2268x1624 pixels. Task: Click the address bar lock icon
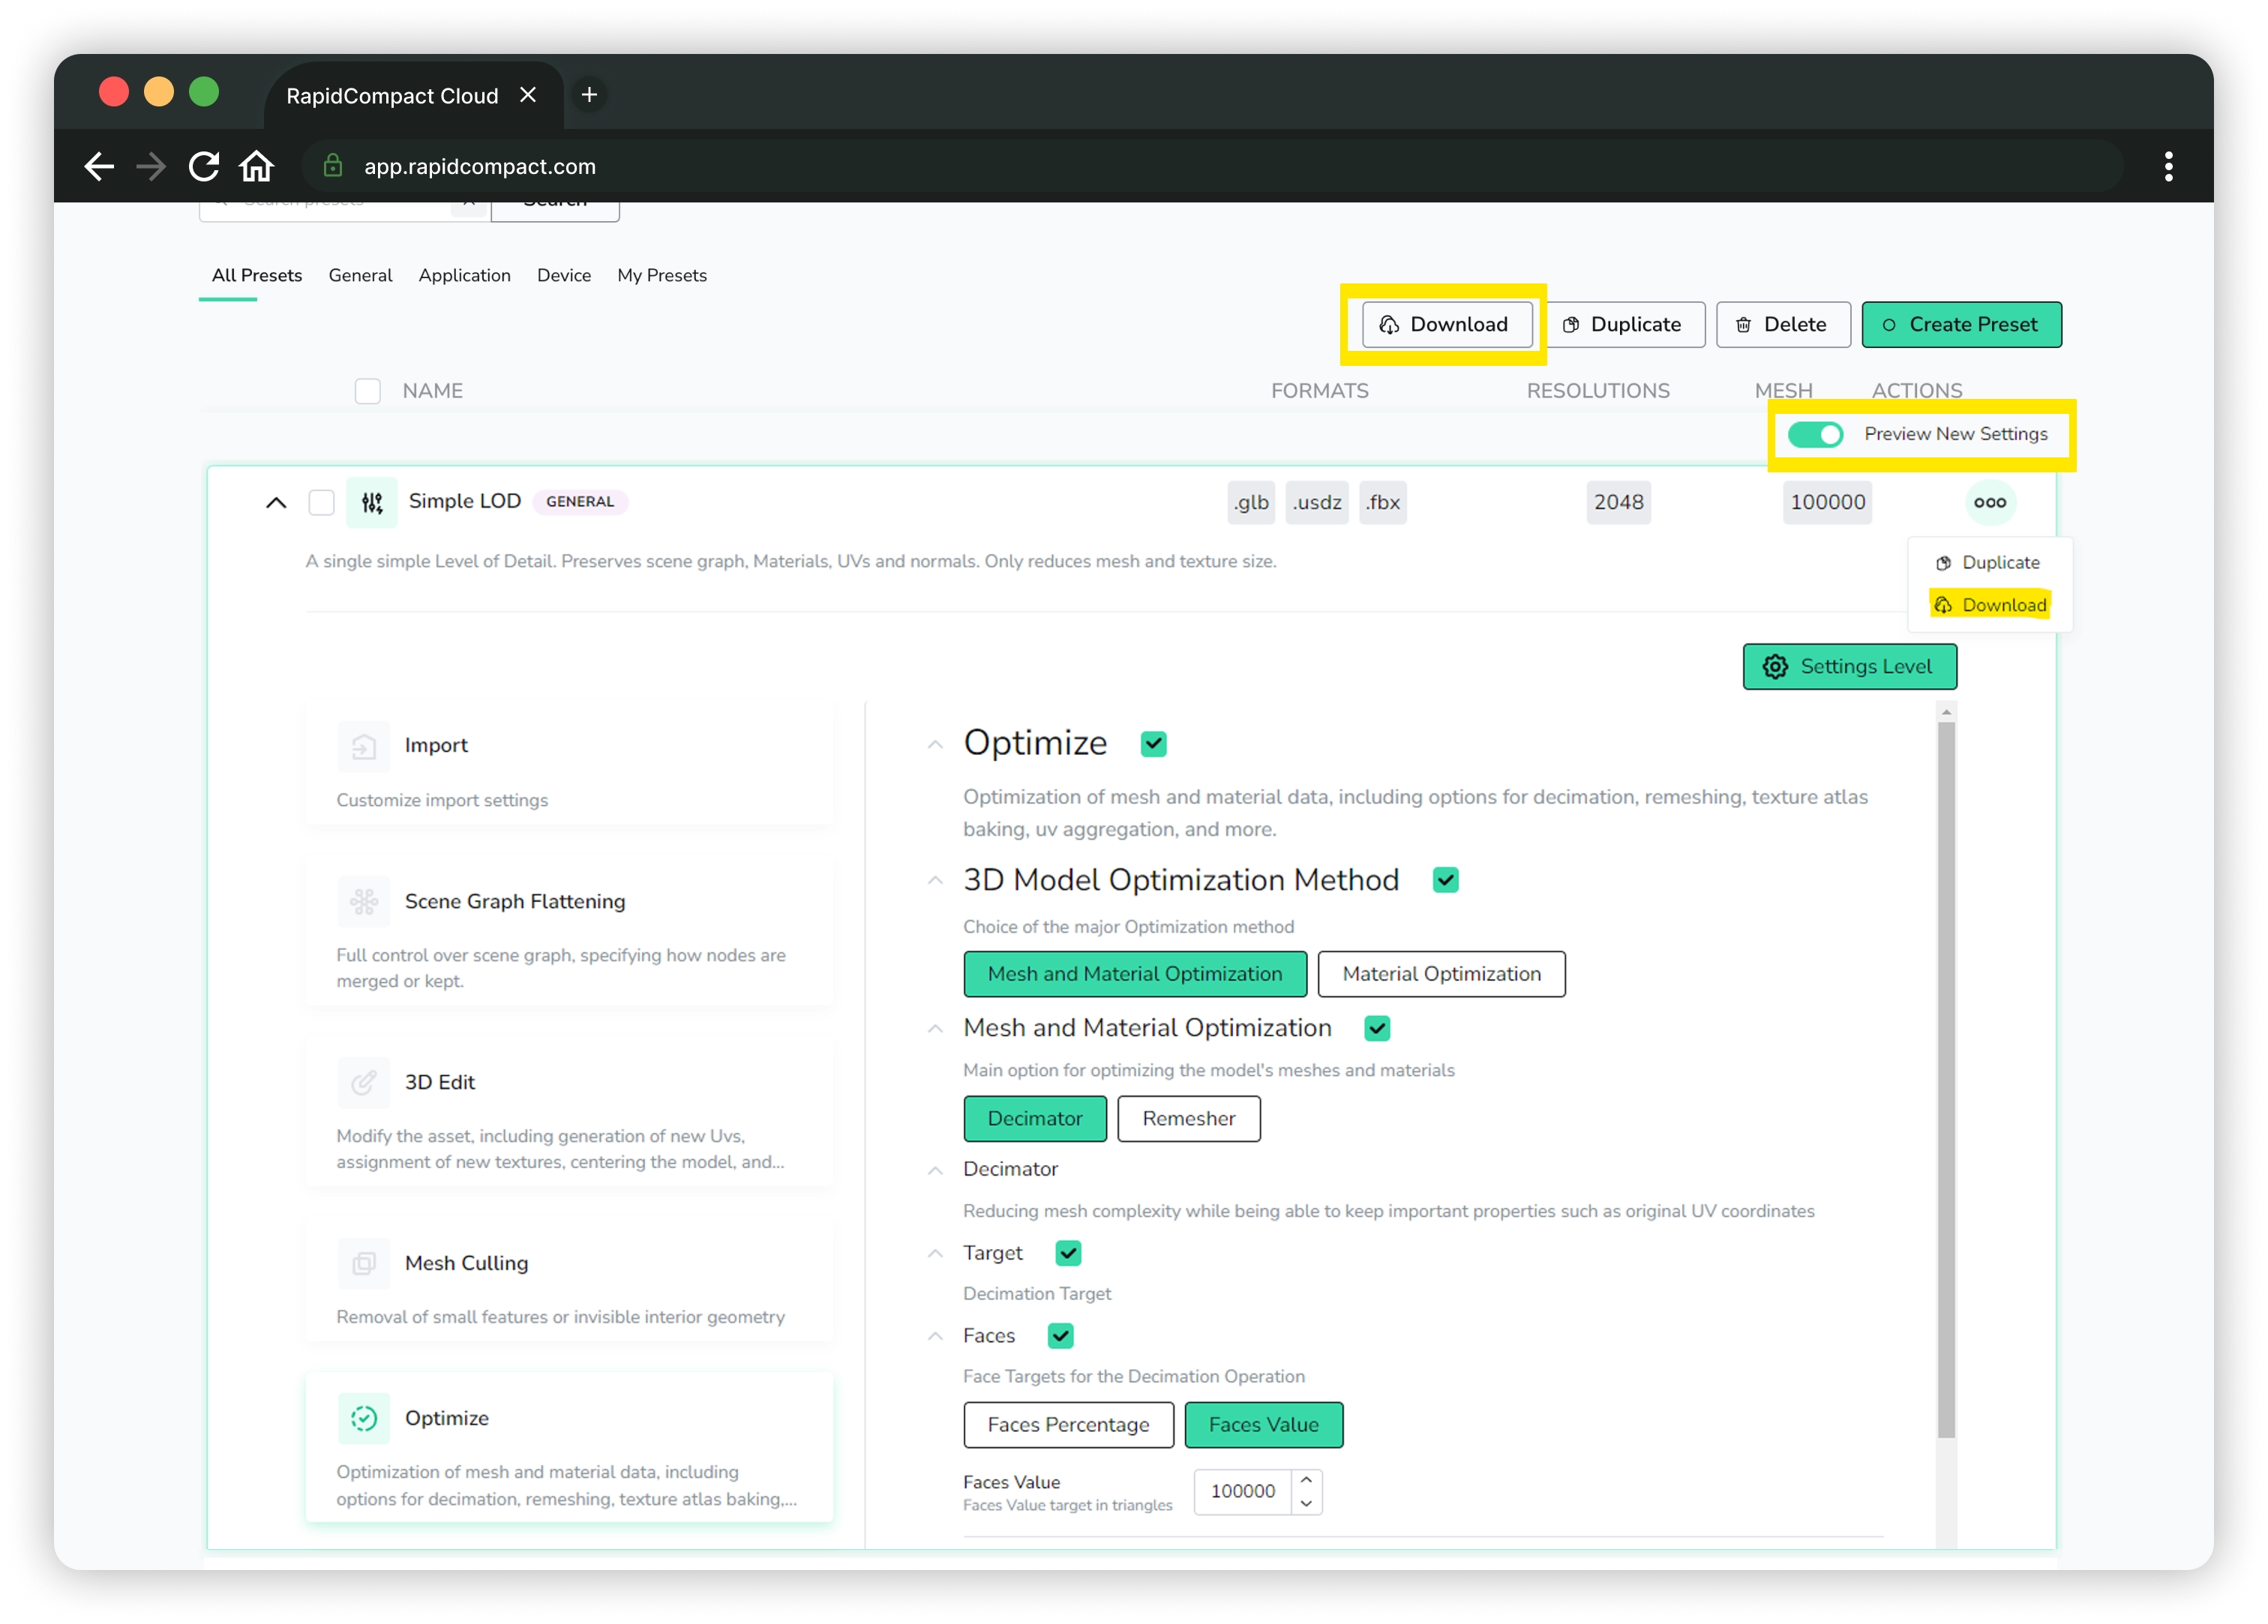coord(333,166)
